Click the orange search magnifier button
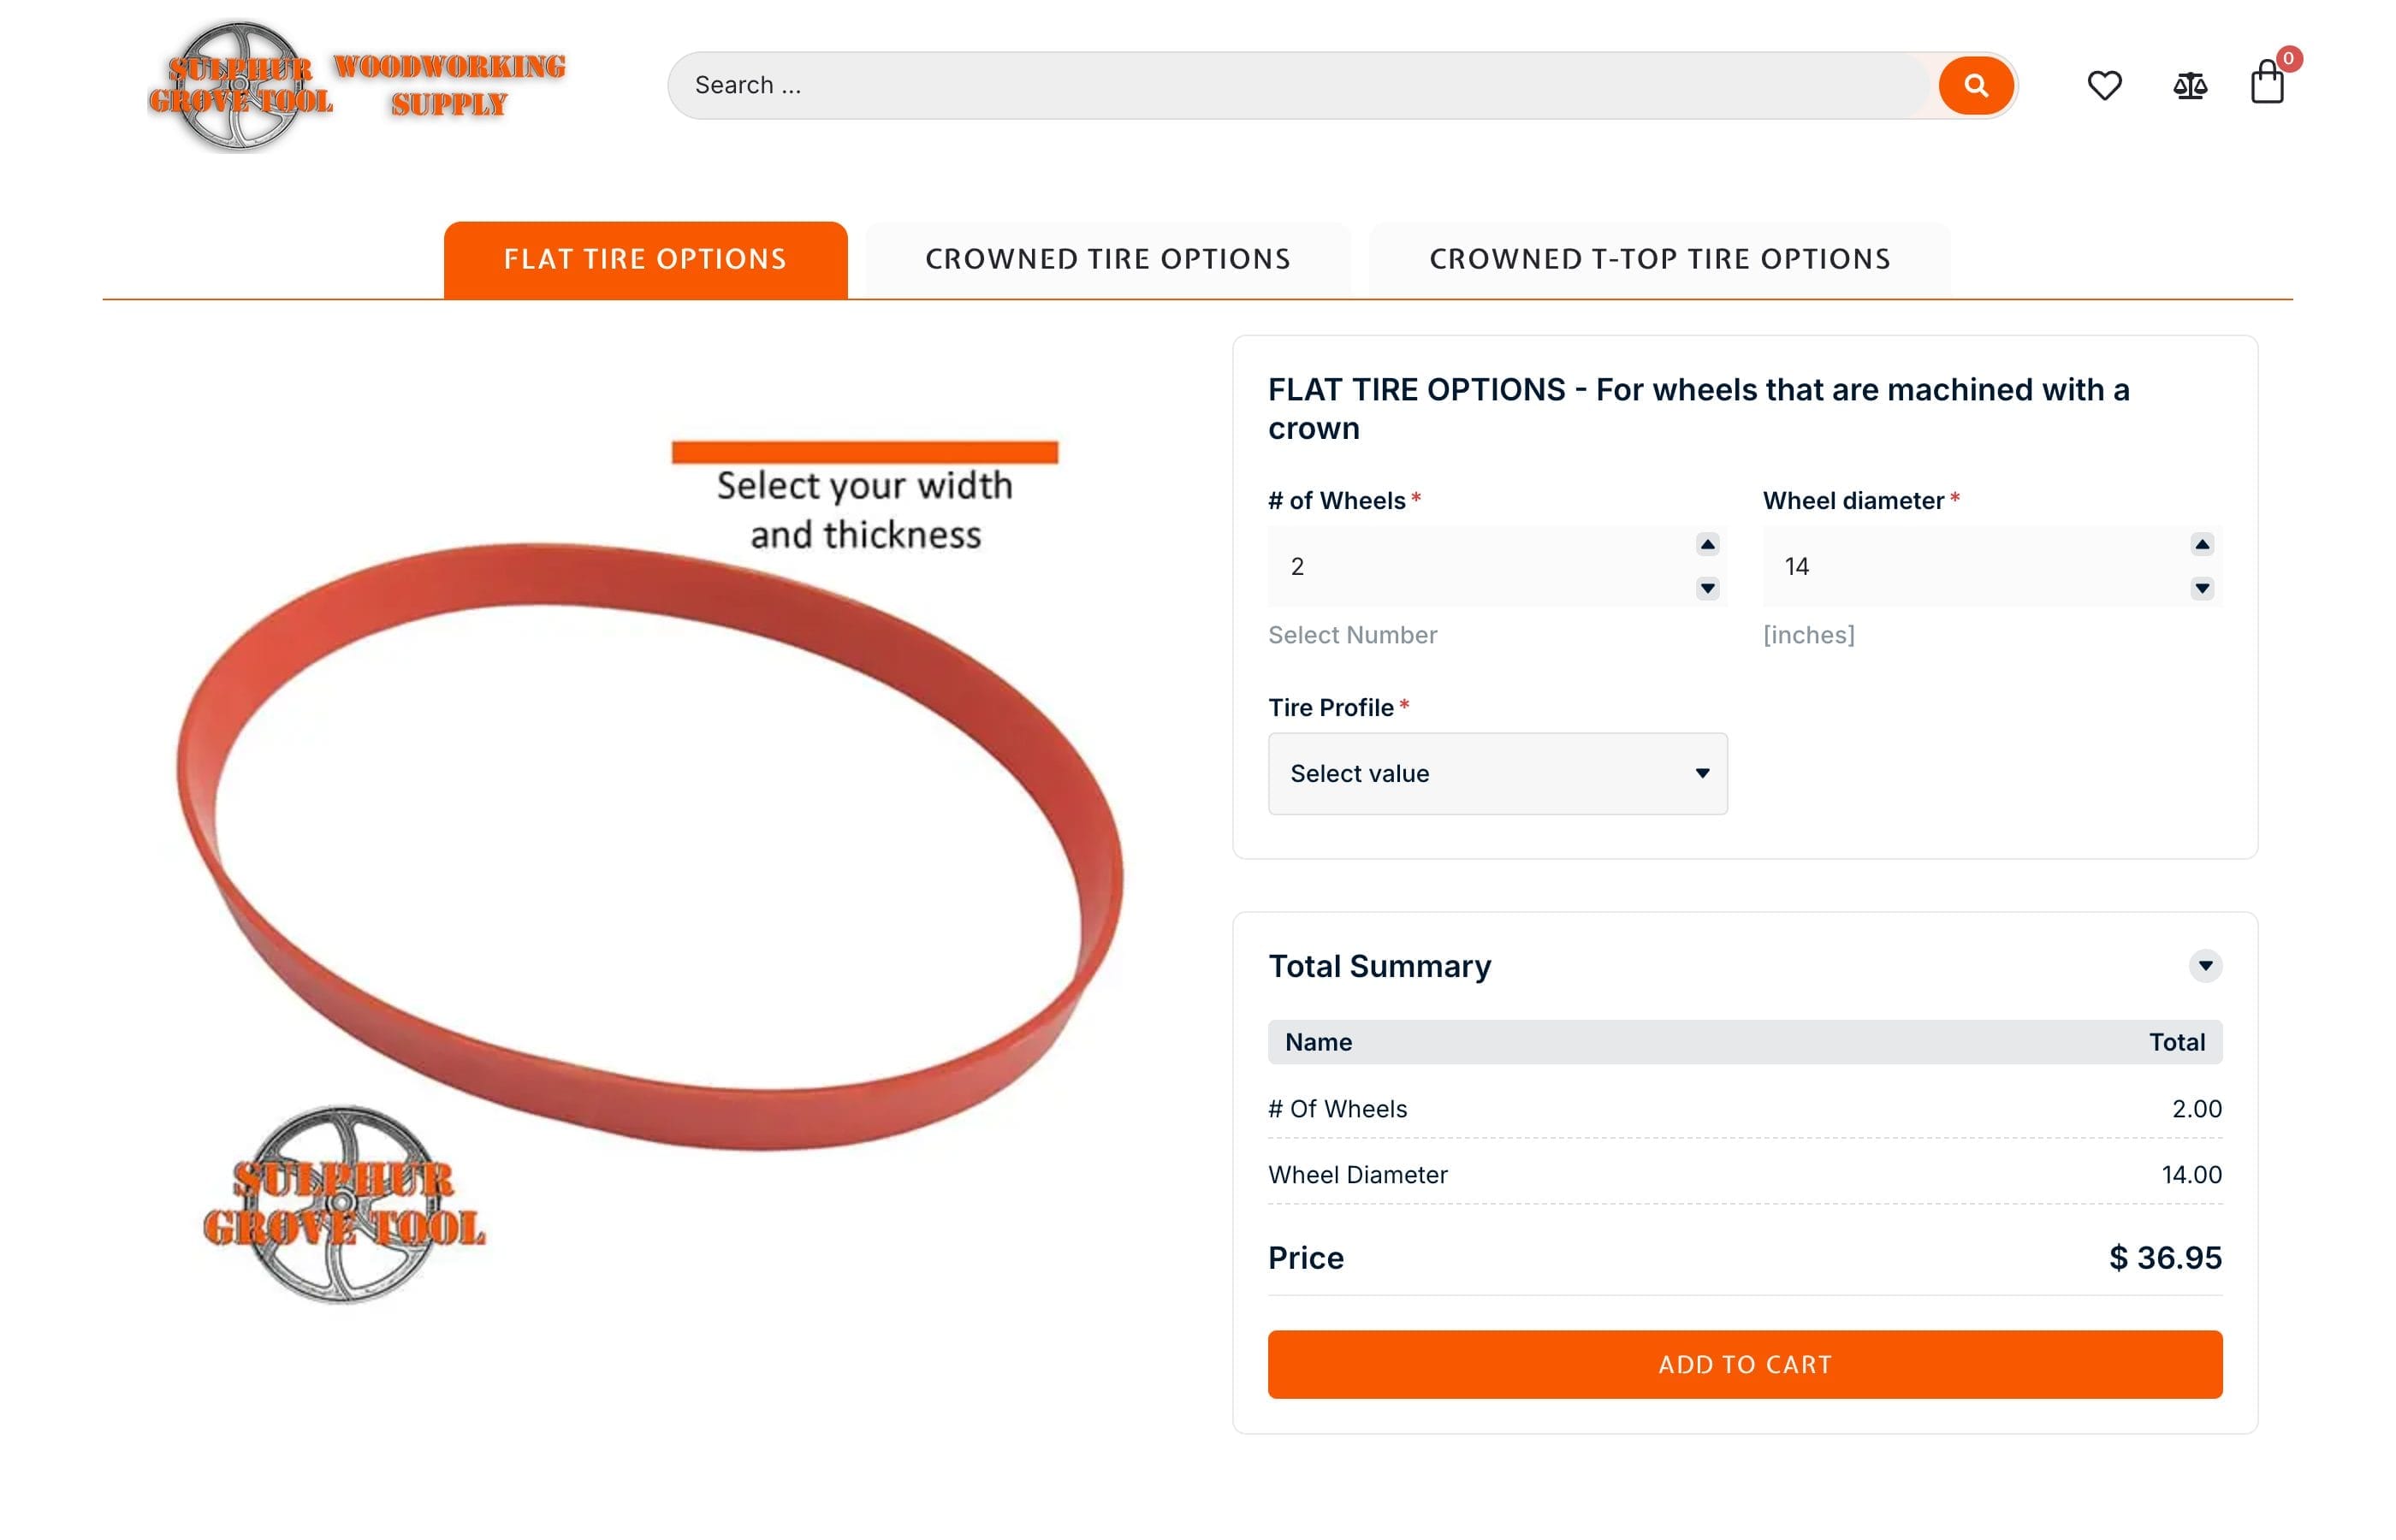The height and width of the screenshot is (1540, 2396). pos(1975,85)
